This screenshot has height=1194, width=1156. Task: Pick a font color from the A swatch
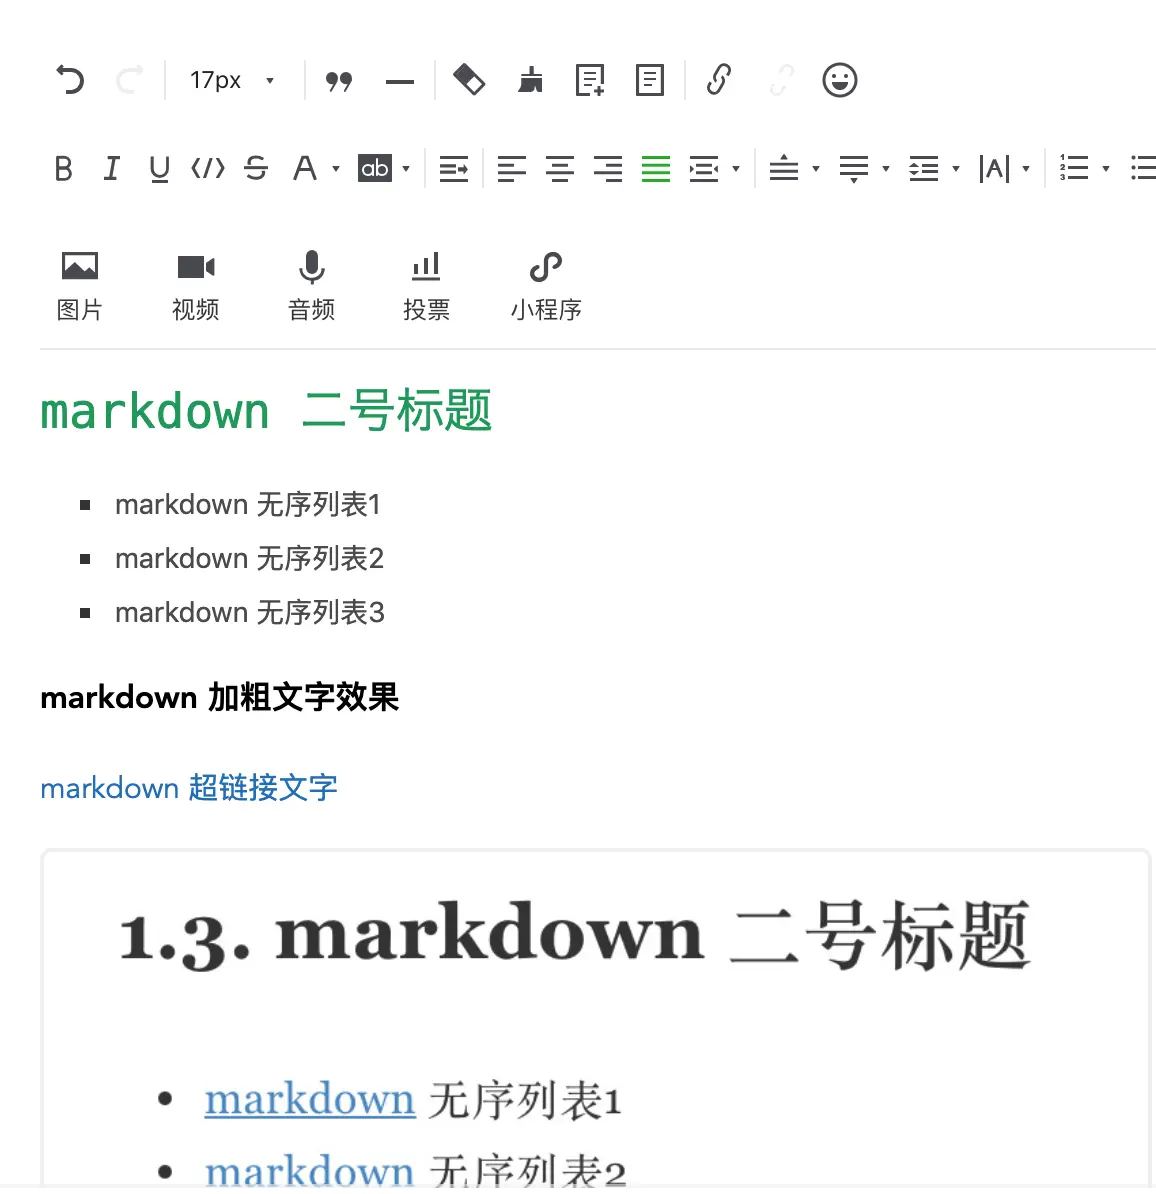click(x=305, y=168)
